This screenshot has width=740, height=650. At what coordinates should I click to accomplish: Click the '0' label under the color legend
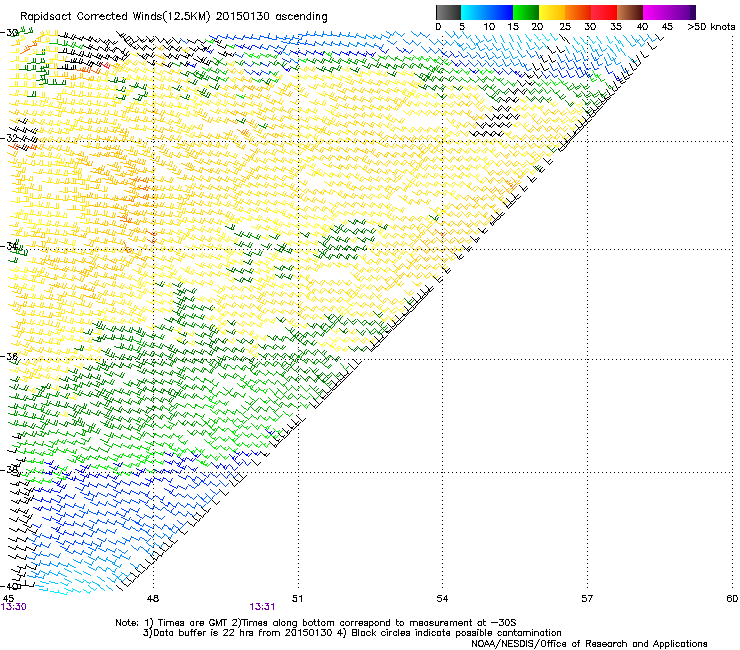click(438, 27)
